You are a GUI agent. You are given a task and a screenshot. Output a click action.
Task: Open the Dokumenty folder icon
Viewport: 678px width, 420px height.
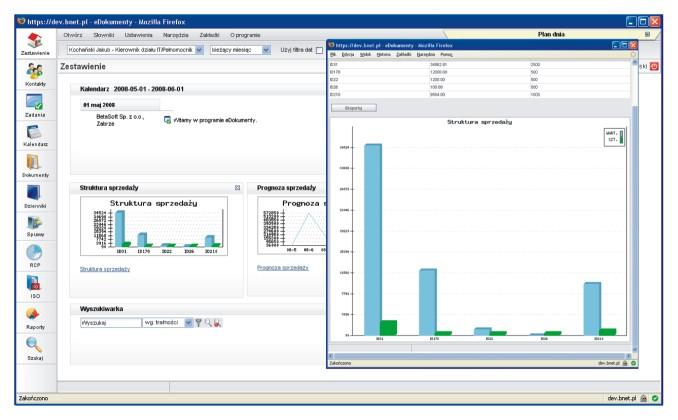coord(34,162)
